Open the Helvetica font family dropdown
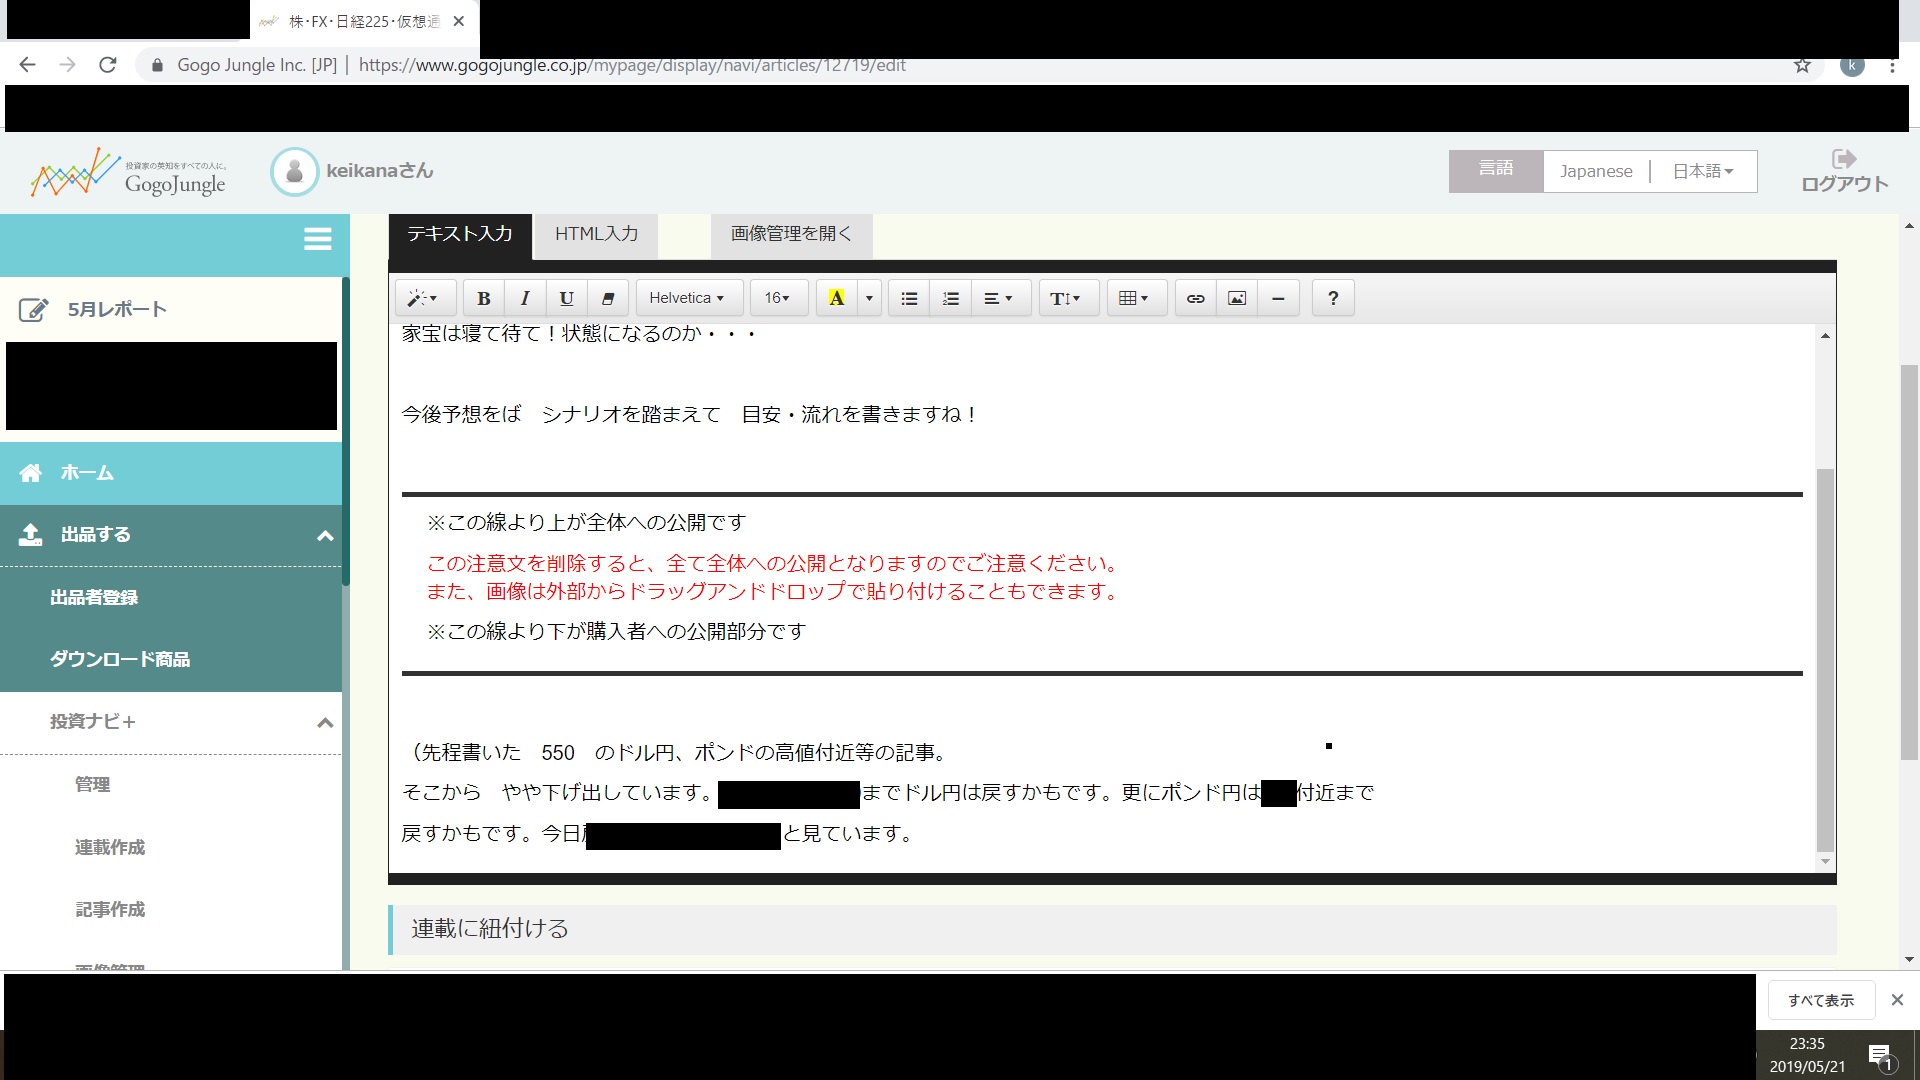This screenshot has width=1920, height=1080. coord(687,298)
